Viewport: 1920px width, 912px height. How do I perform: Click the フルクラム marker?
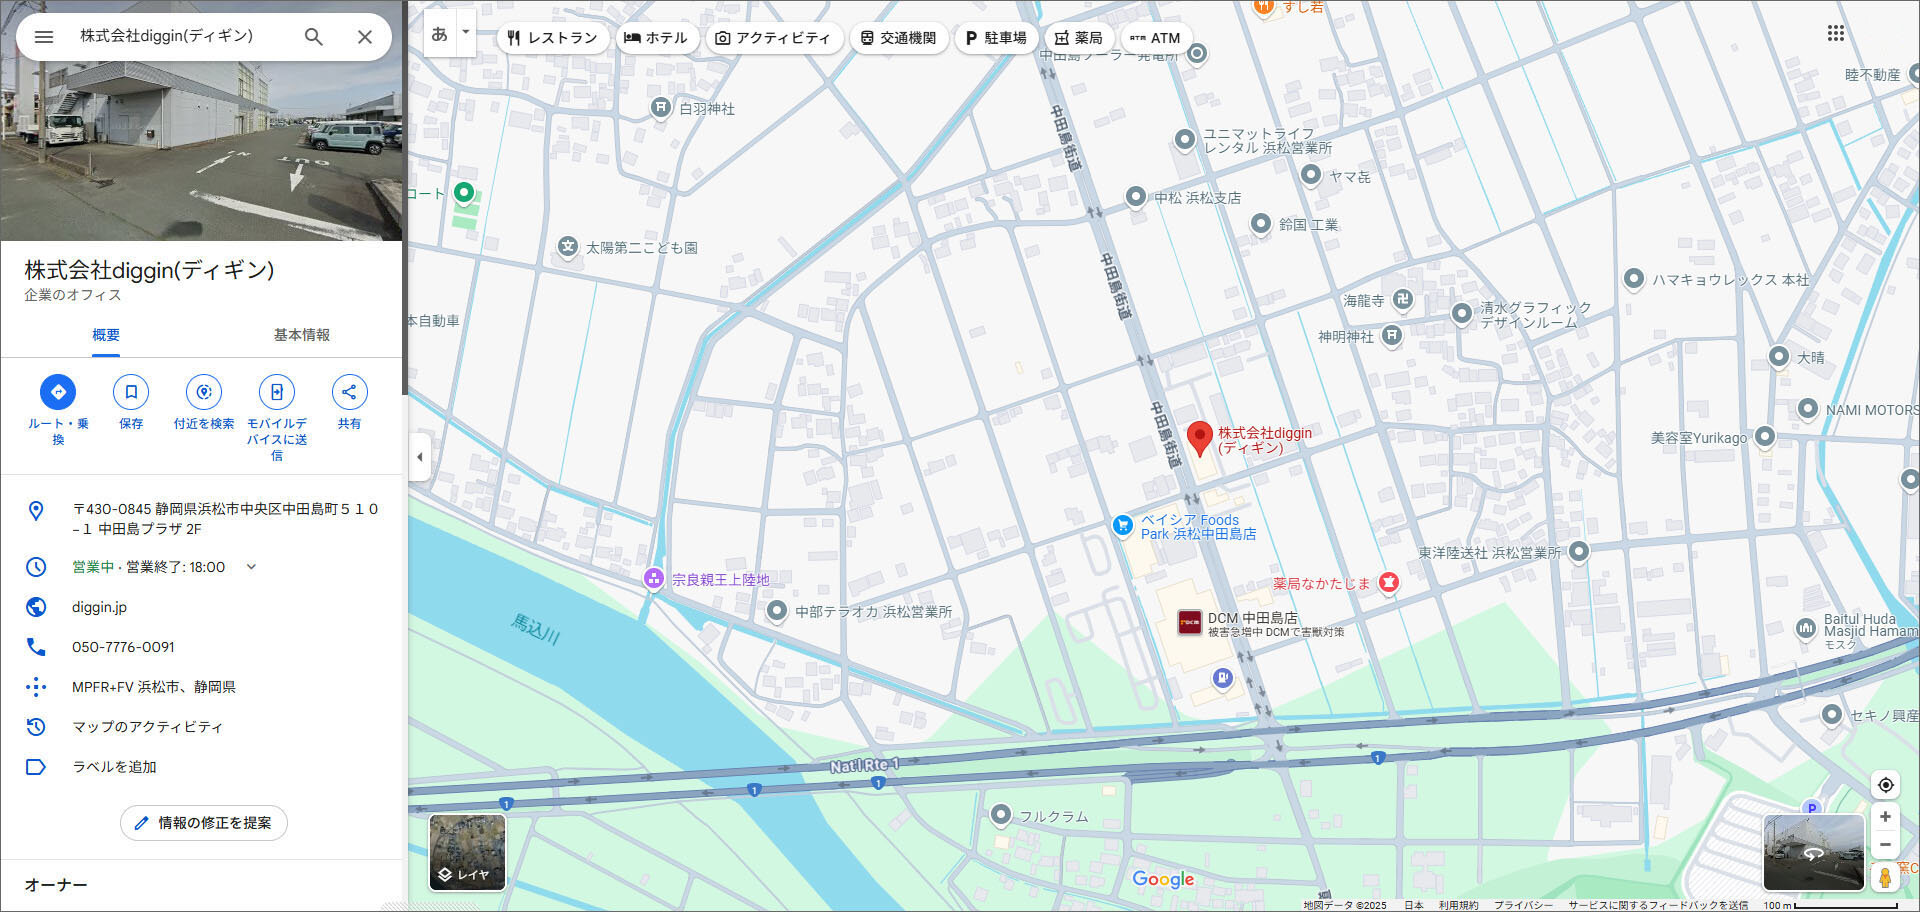[x=1001, y=814]
